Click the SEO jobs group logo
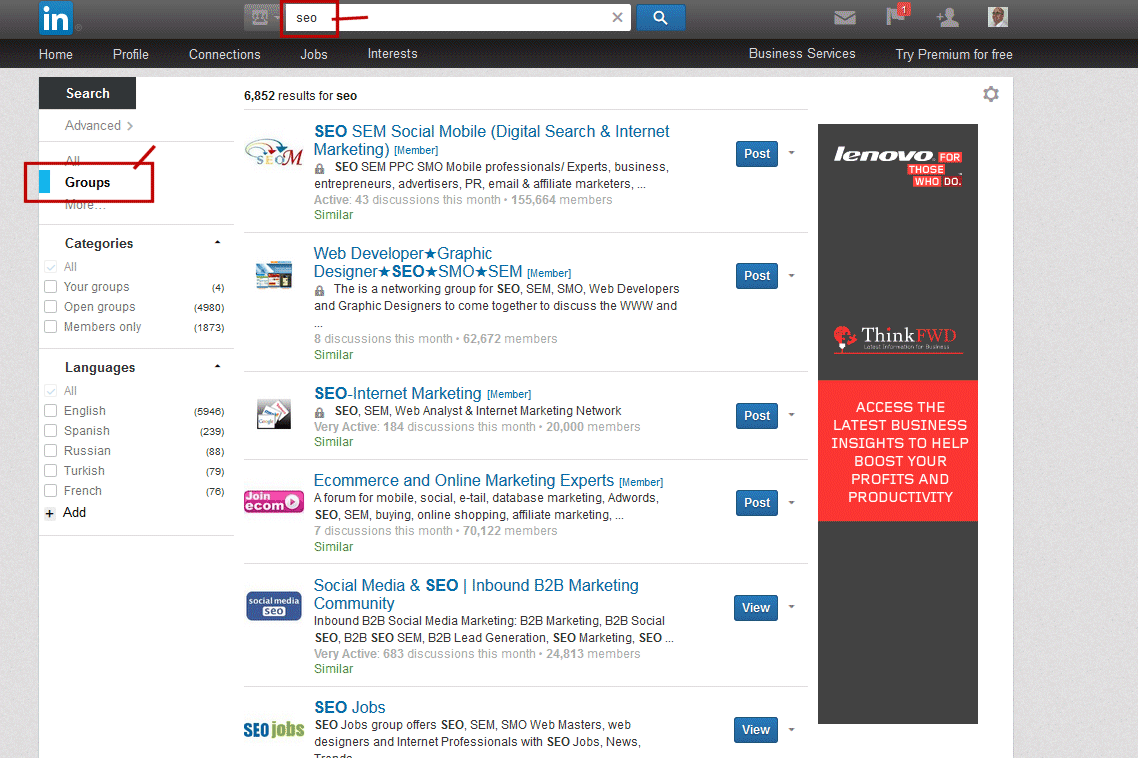This screenshot has height=758, width=1138. coord(274,729)
